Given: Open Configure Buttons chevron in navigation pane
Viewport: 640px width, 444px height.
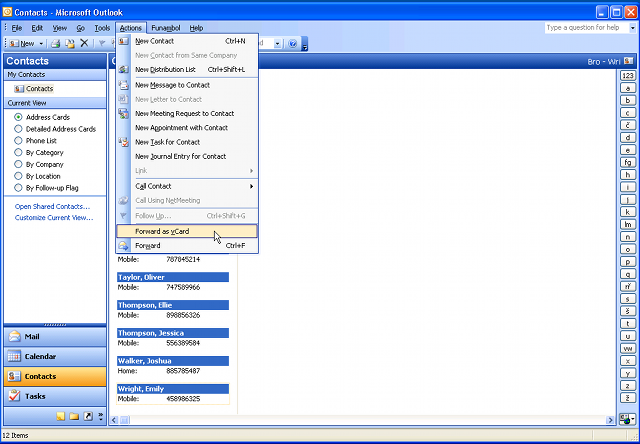Looking at the screenshot, I should [101, 416].
